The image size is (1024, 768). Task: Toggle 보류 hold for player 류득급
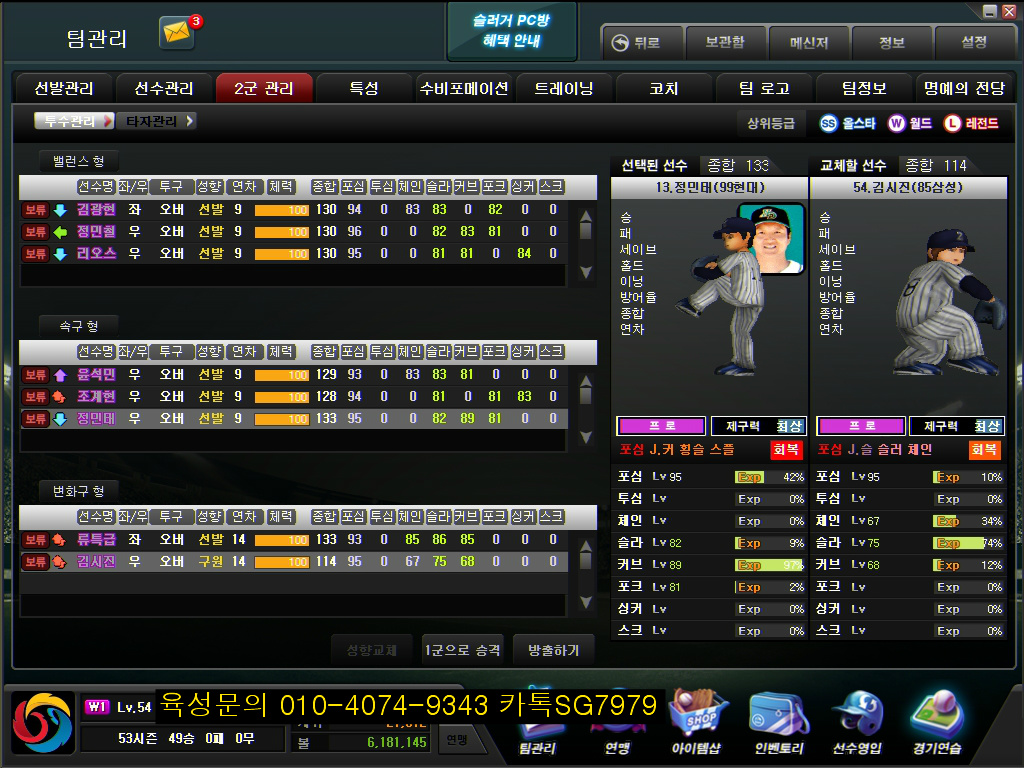(36, 540)
